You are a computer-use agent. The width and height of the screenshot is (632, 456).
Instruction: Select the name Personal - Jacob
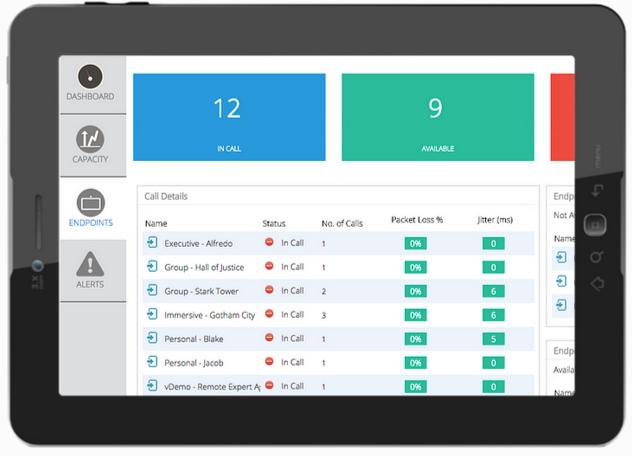(x=194, y=363)
